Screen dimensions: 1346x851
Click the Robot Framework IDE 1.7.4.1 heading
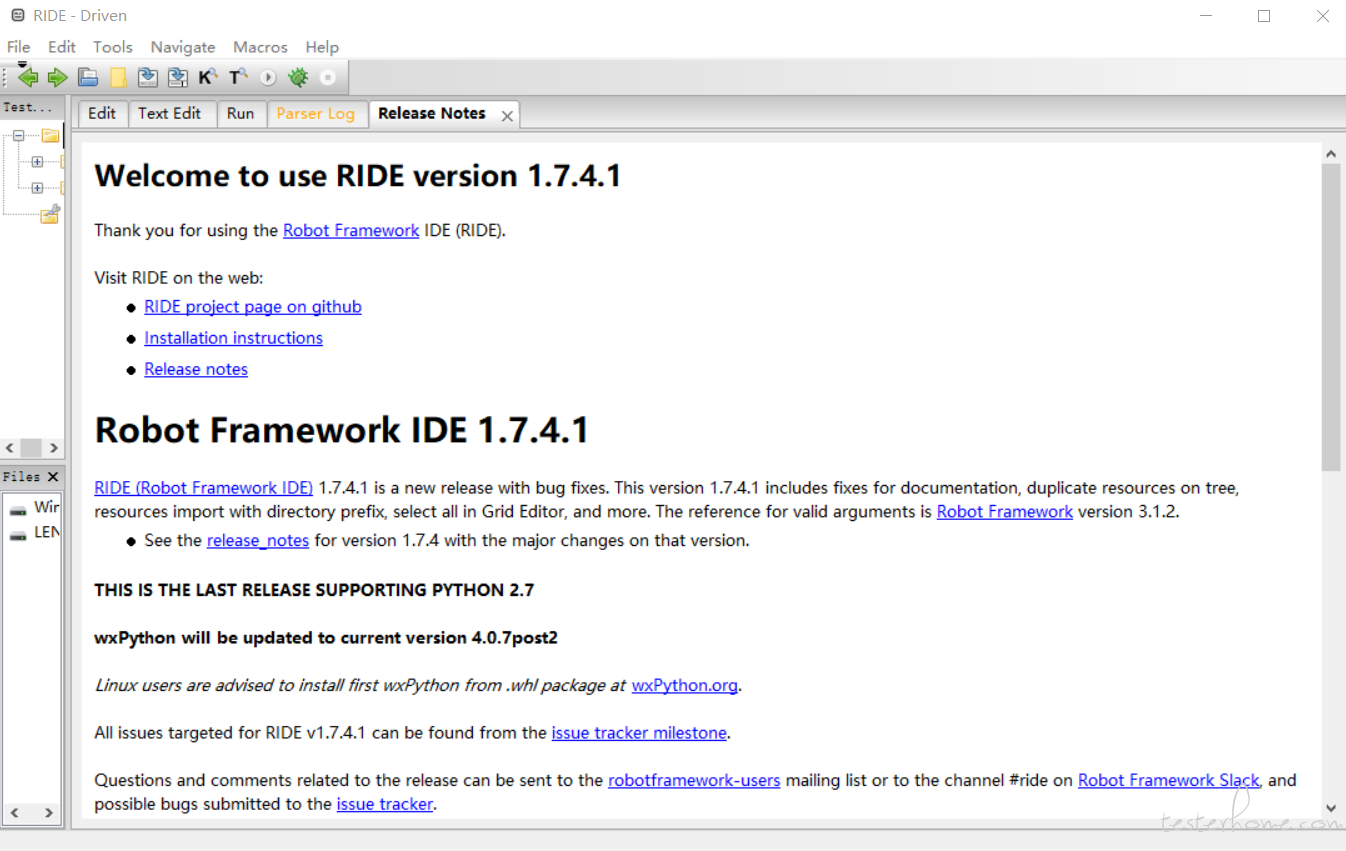coord(341,430)
